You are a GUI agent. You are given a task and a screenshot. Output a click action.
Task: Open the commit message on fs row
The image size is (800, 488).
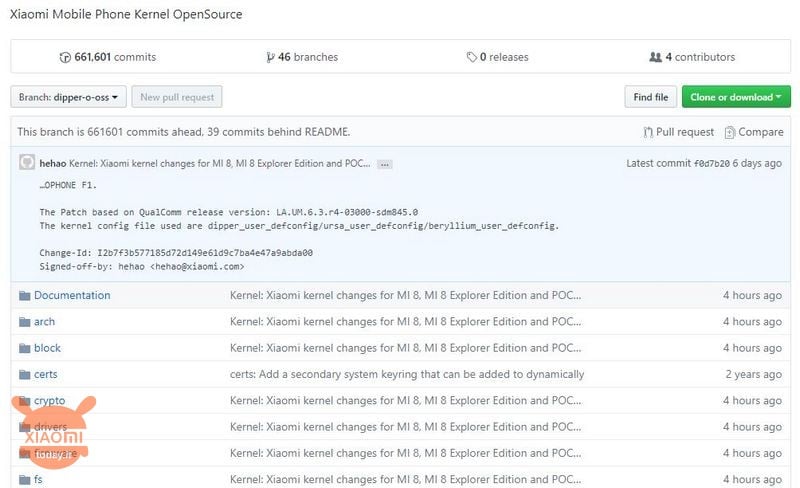(x=405, y=479)
